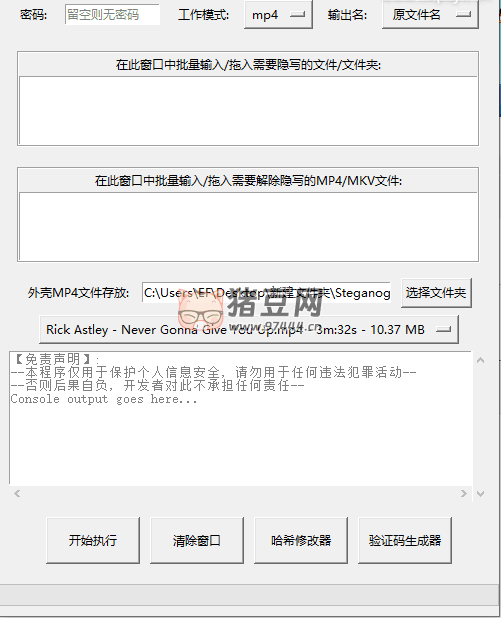Click the 【免责声明】 line in console

(x=55, y=359)
